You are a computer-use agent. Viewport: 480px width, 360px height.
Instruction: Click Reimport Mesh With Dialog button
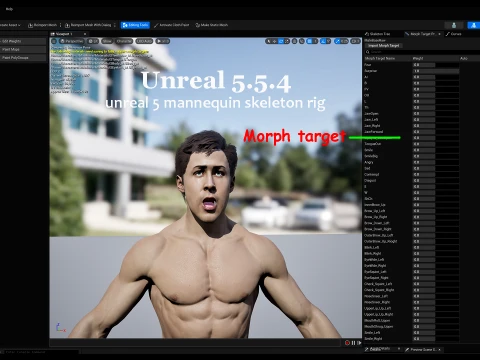(x=88, y=25)
